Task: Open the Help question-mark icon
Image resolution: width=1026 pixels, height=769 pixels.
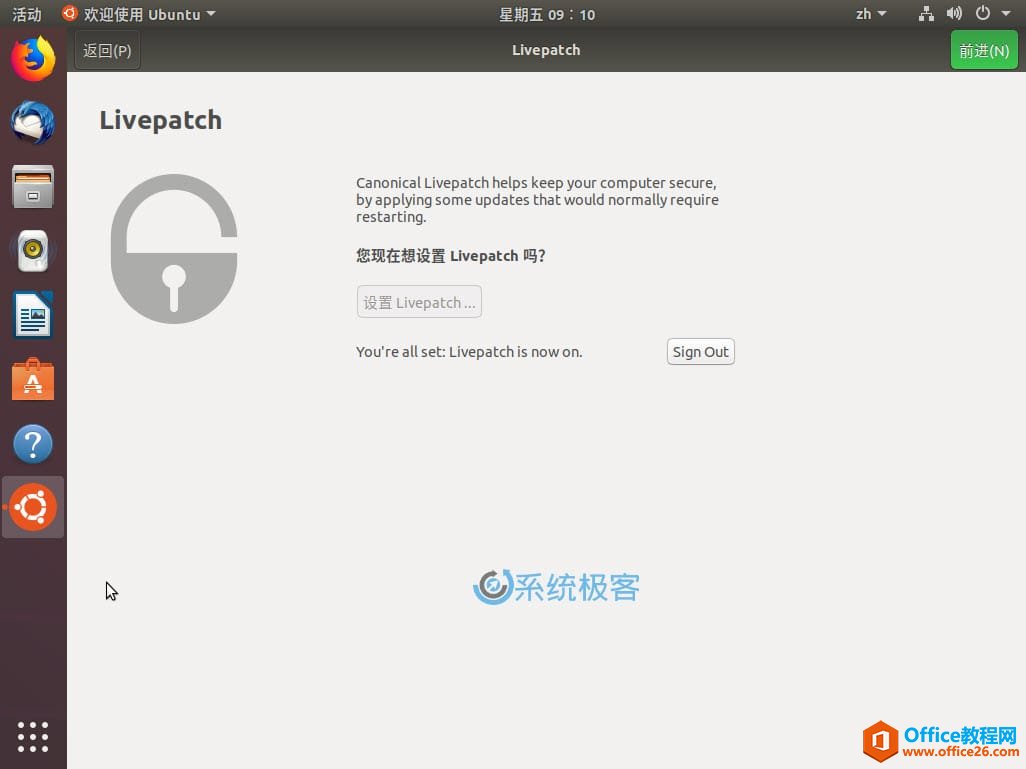Action: coord(33,444)
